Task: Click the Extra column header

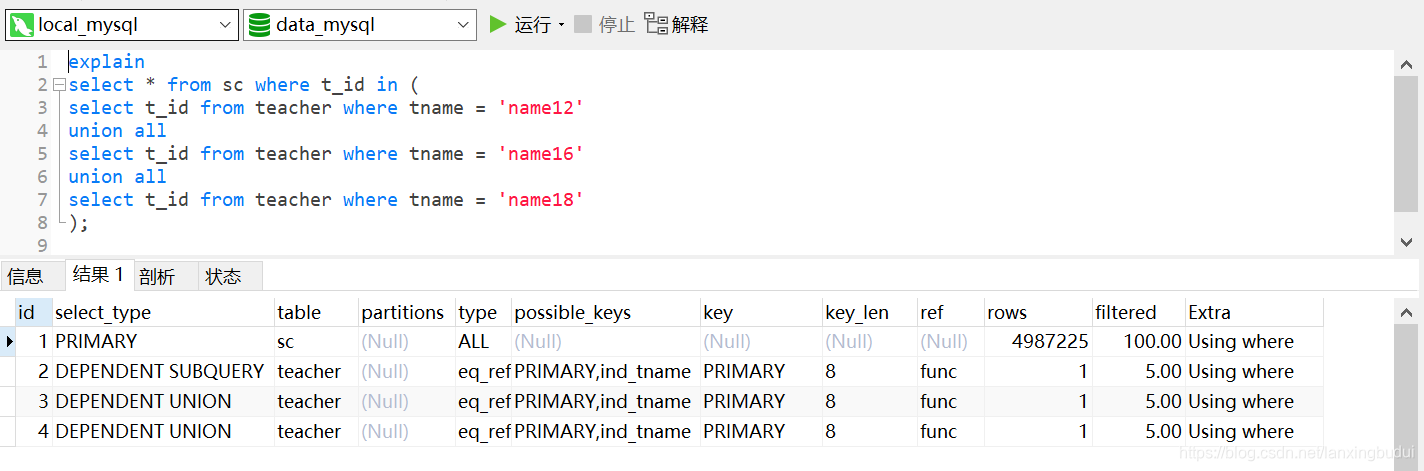Action: [x=1254, y=312]
